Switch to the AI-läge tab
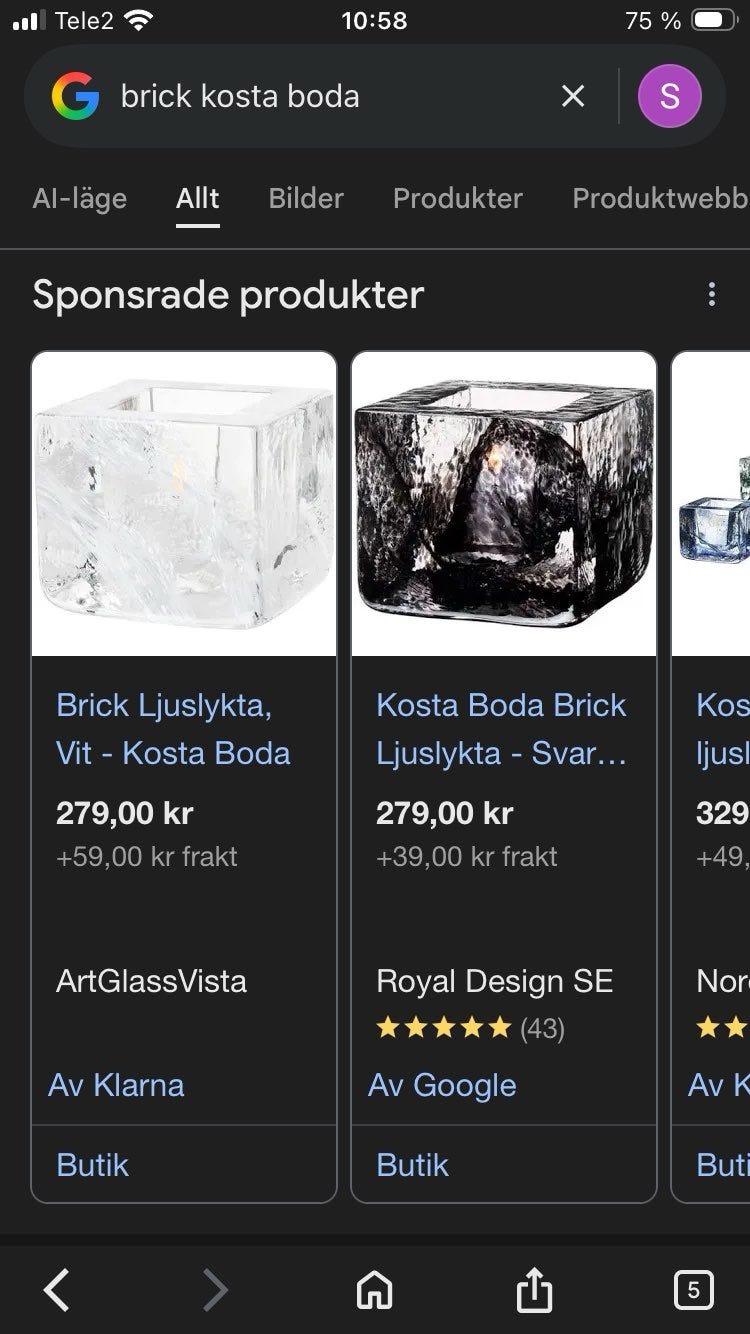This screenshot has height=1334, width=750. (80, 198)
